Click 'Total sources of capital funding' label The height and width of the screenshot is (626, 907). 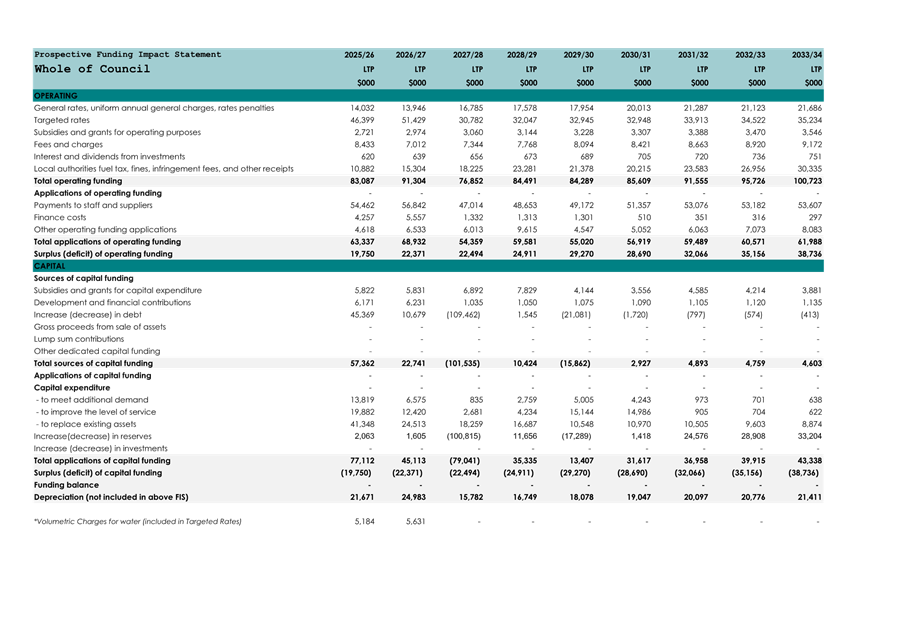click(x=94, y=363)
